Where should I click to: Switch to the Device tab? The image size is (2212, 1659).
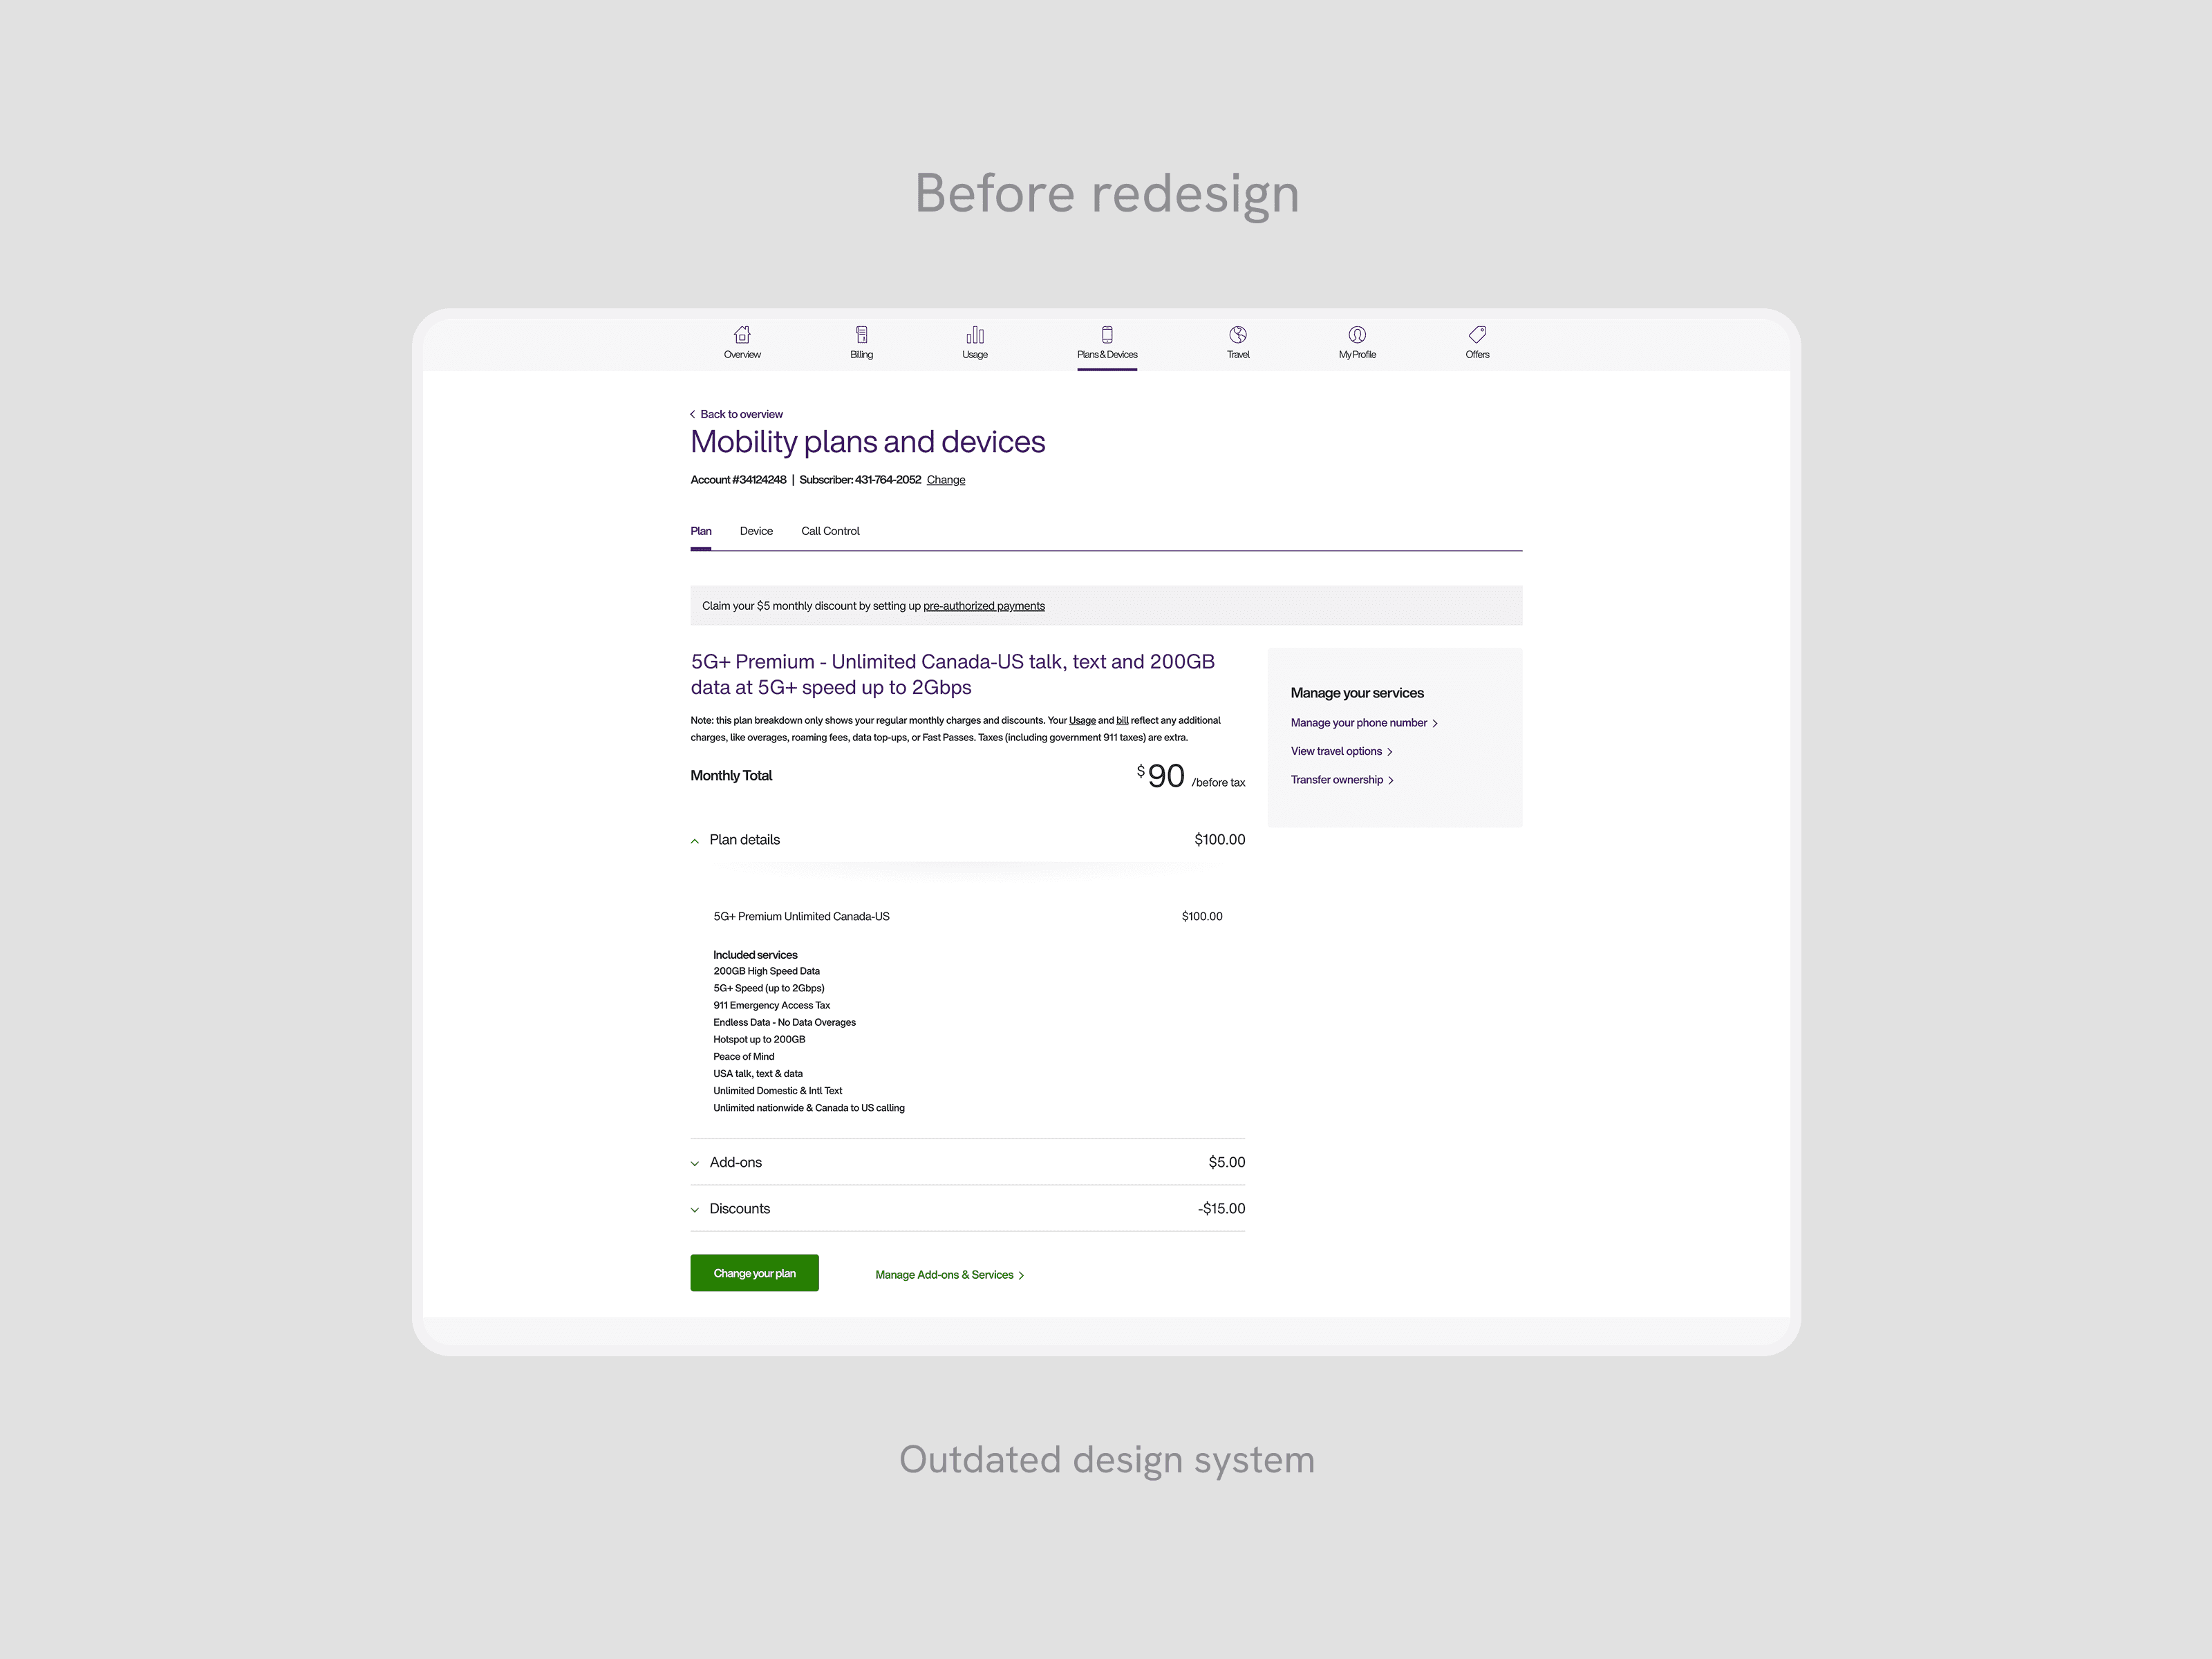pyautogui.click(x=756, y=531)
